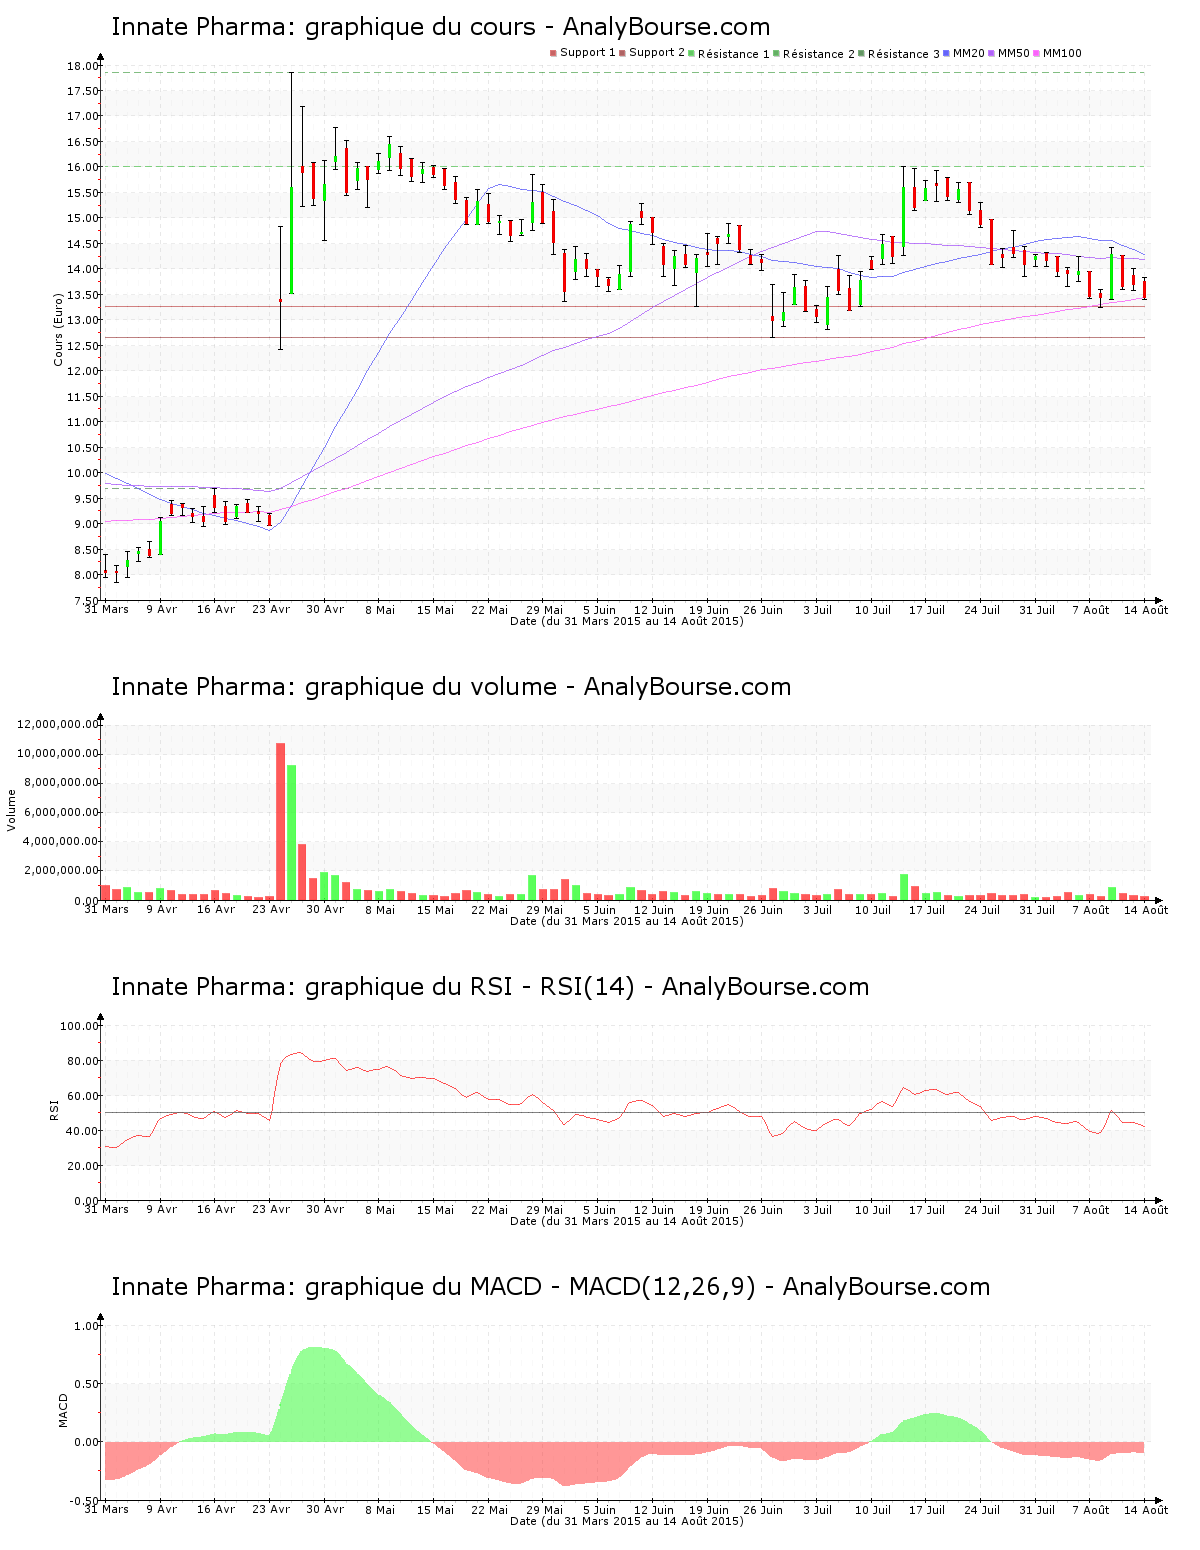Screen dimensions: 1200x1550
Task: Click the 'RSI' vertical axis label
Action: (x=54, y=1109)
